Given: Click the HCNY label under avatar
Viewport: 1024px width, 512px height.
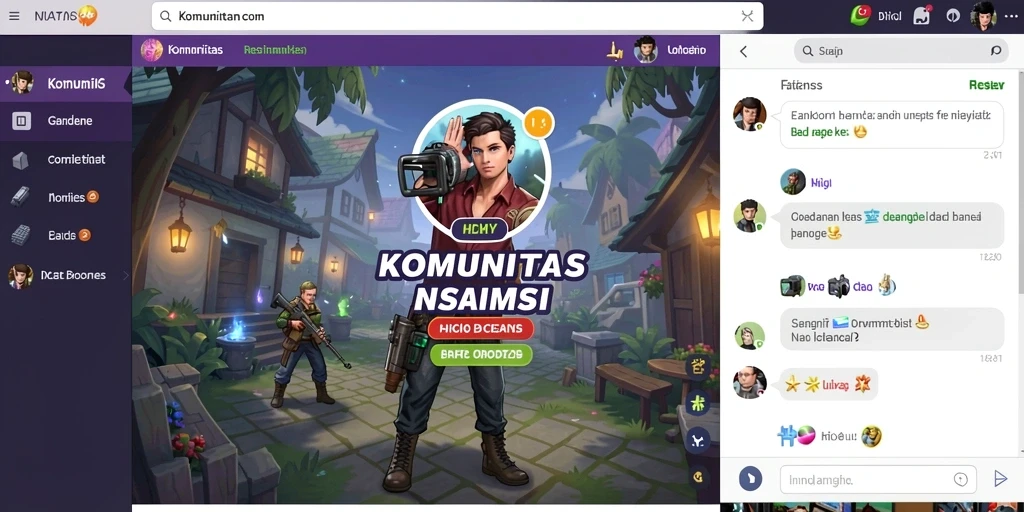Looking at the screenshot, I should 479,229.
